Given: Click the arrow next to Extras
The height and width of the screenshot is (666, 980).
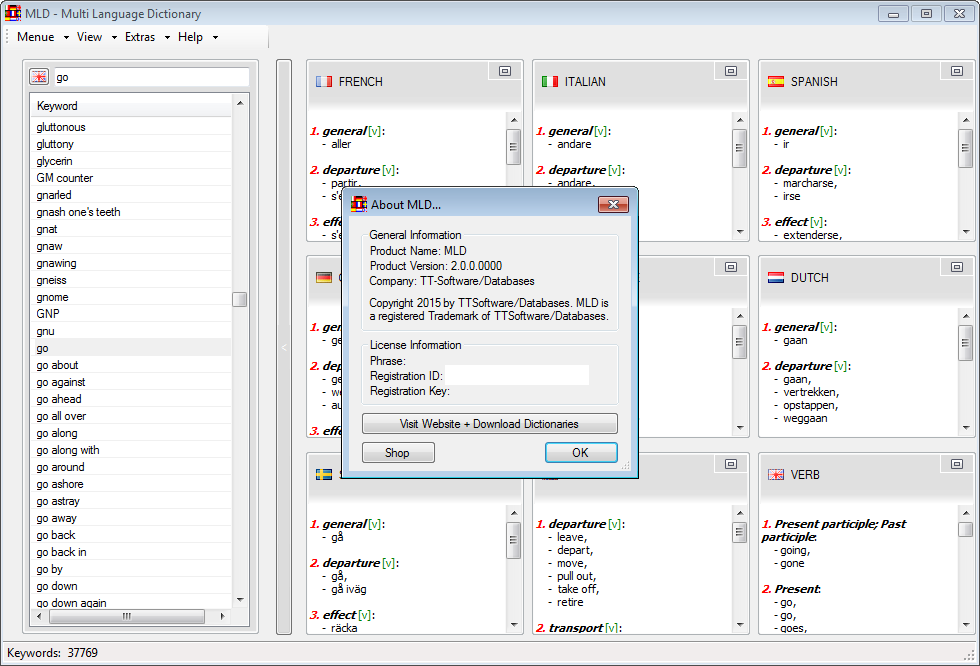Looking at the screenshot, I should click(168, 37).
